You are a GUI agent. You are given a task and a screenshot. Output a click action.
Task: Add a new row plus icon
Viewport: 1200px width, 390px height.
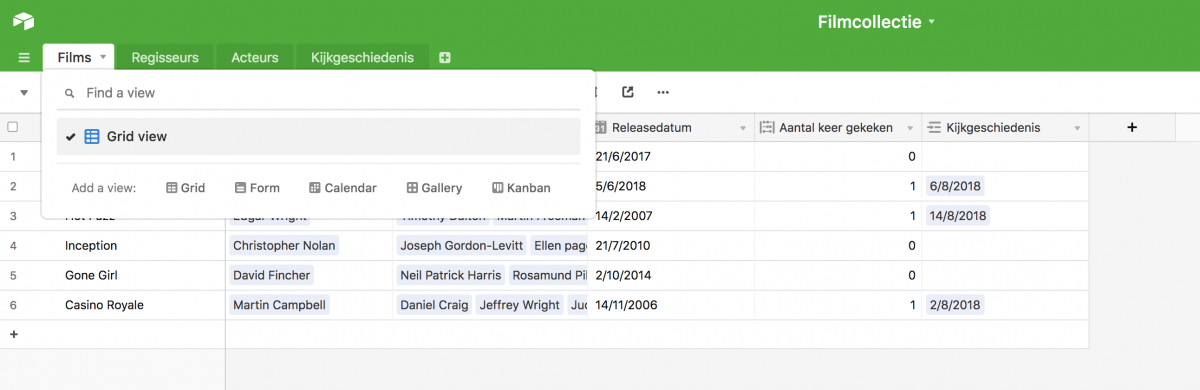point(14,334)
